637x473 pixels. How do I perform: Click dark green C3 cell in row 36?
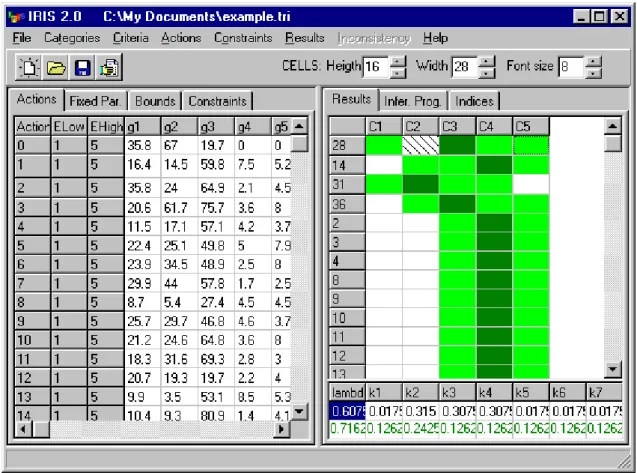coord(457,204)
